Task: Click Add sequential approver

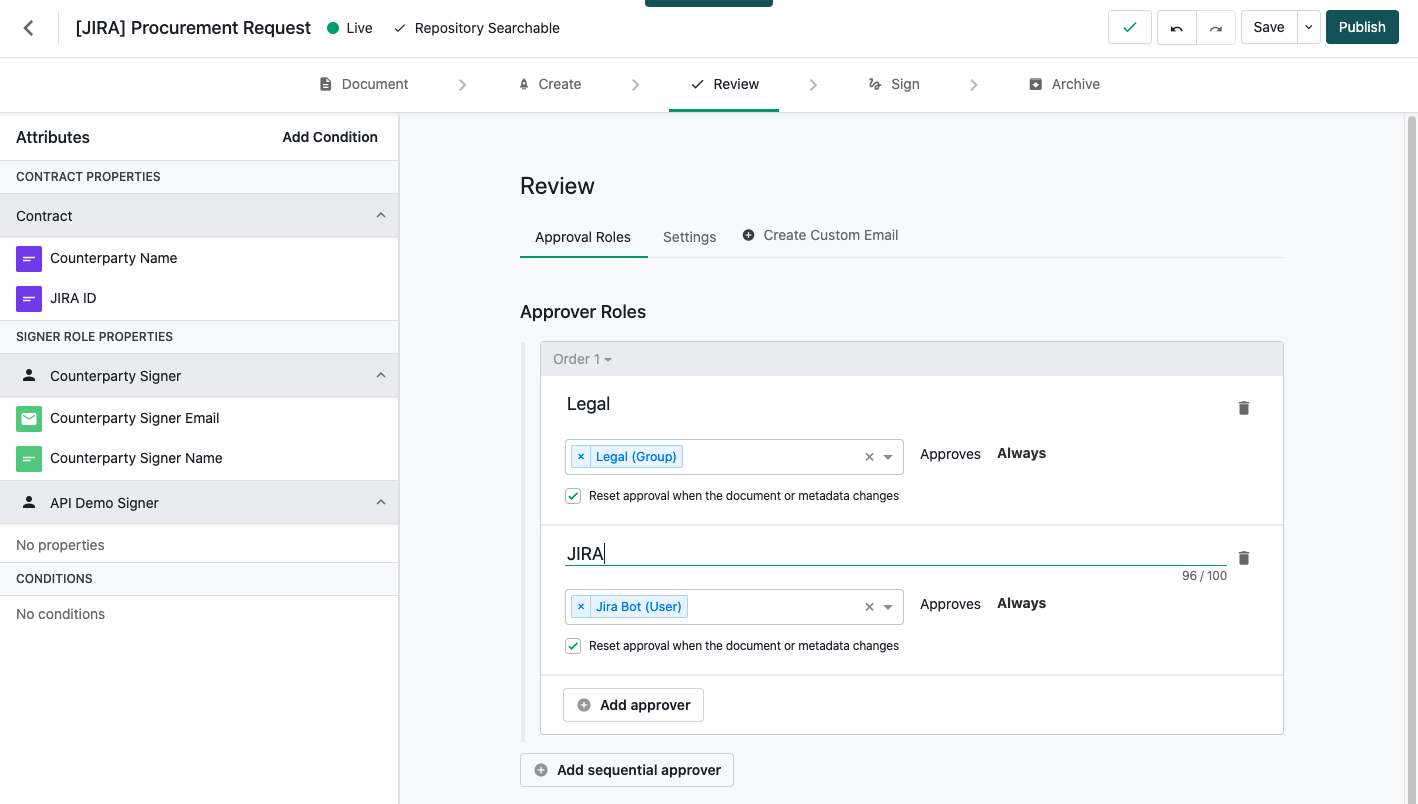Action: coord(627,770)
